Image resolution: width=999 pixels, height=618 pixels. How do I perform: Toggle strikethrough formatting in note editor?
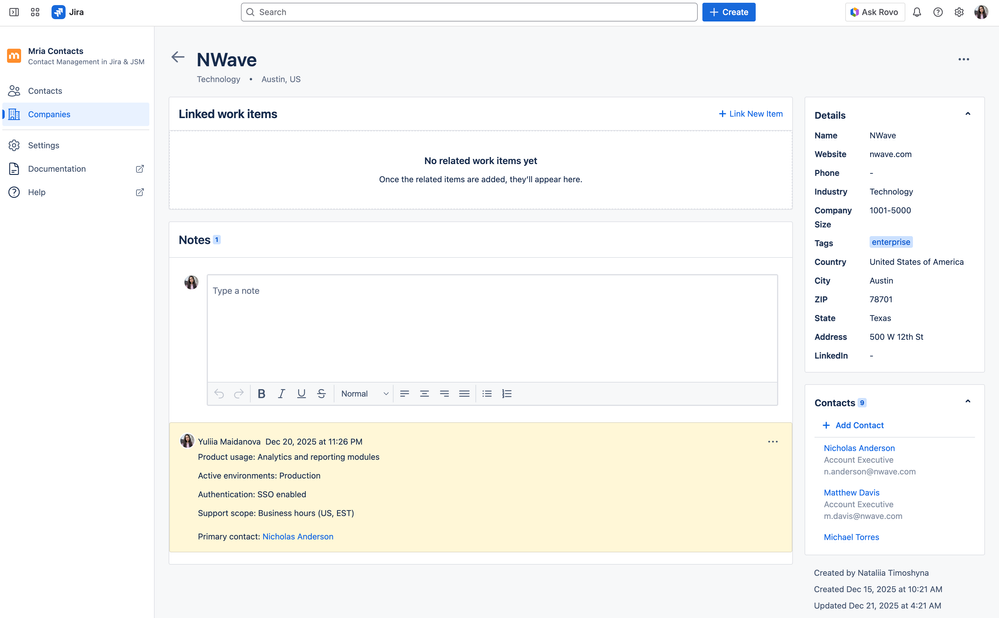tap(321, 394)
